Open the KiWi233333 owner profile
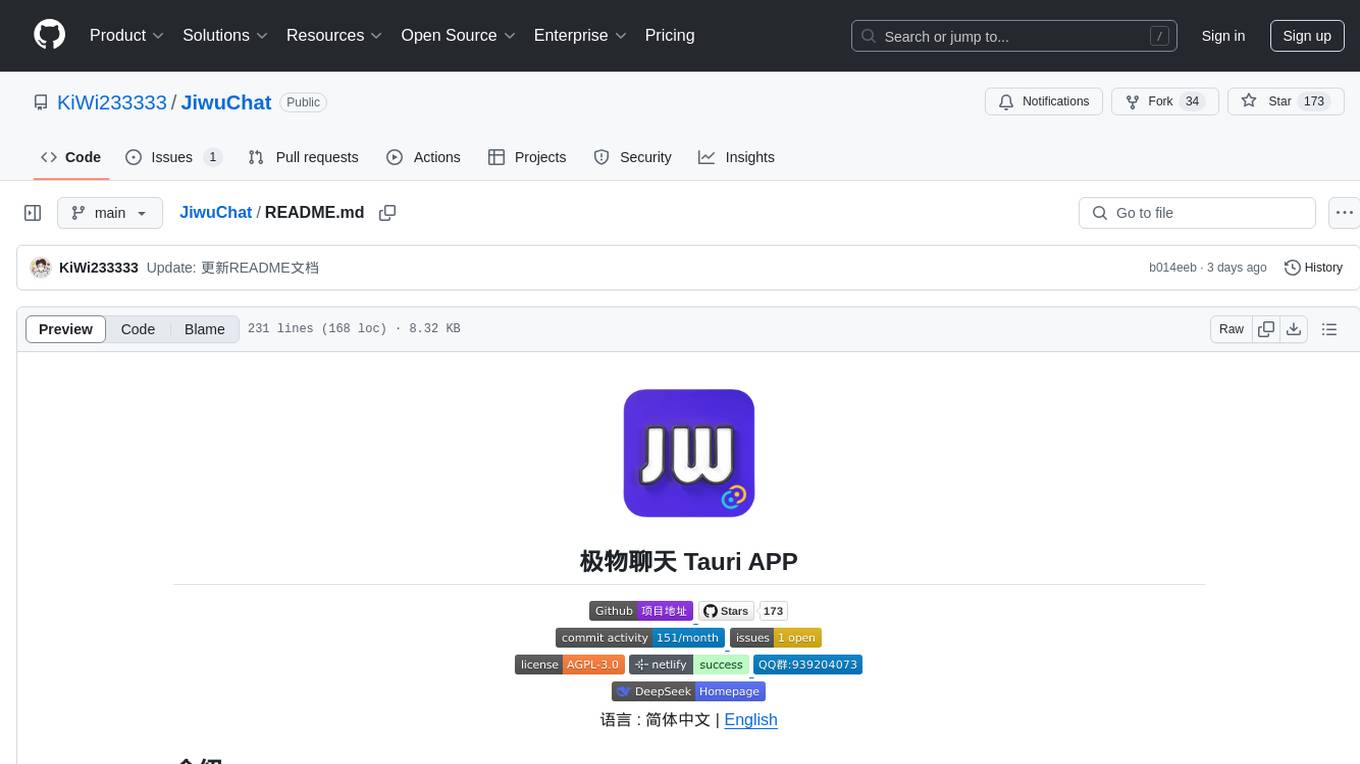The image size is (1360, 764). (112, 102)
